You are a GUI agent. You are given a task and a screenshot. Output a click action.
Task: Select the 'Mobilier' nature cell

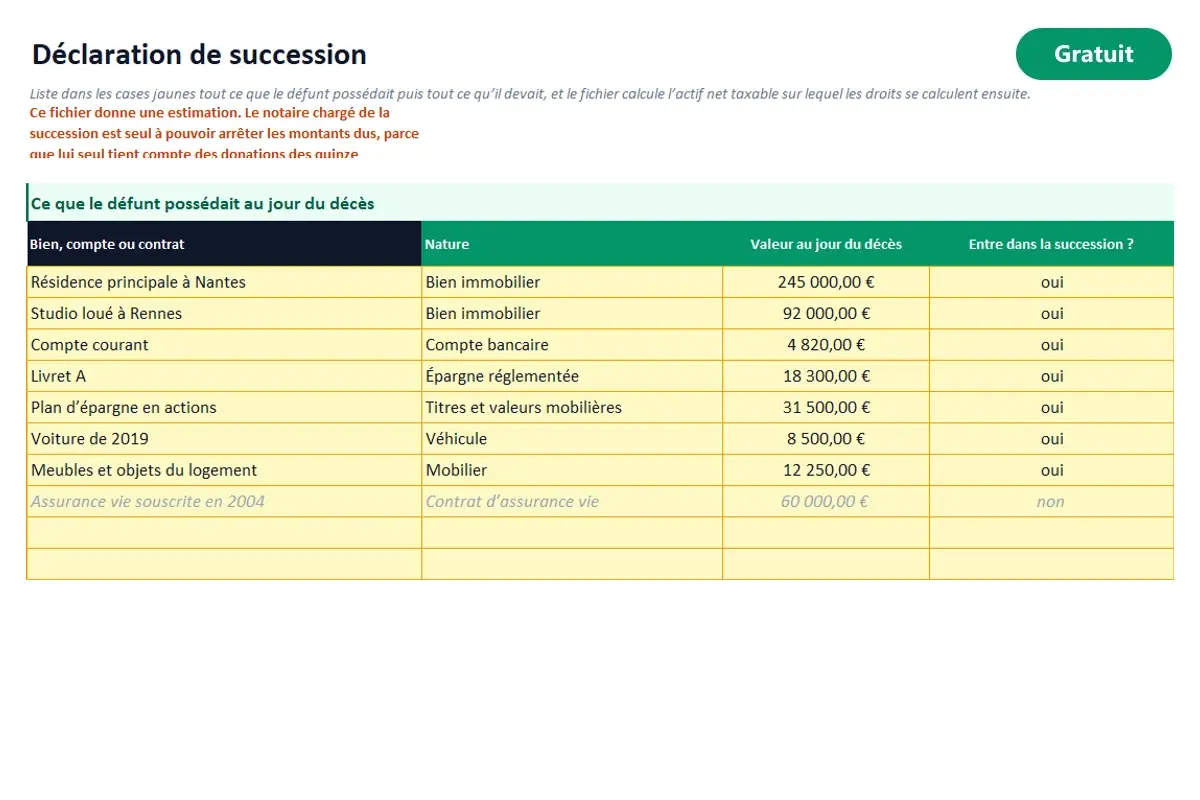[572, 470]
